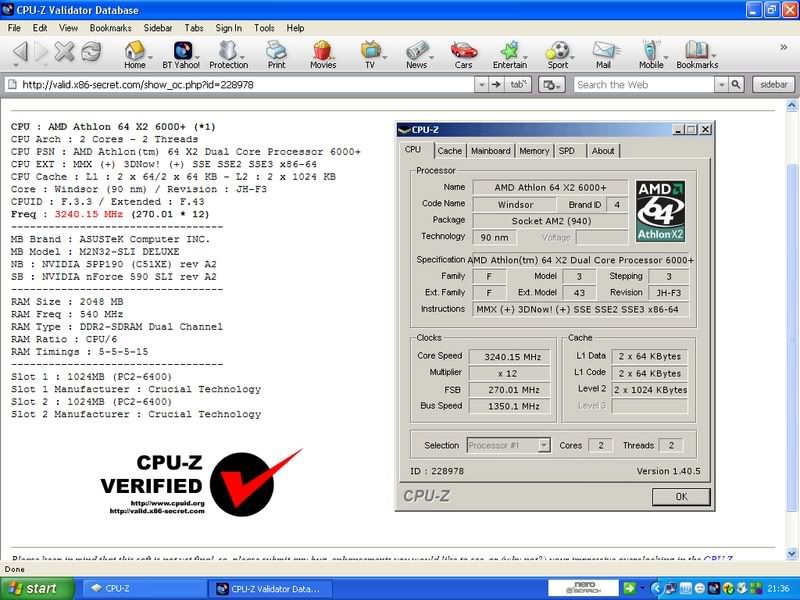This screenshot has width=800, height=600.
Task: Open the Tools menu
Action: (x=264, y=28)
